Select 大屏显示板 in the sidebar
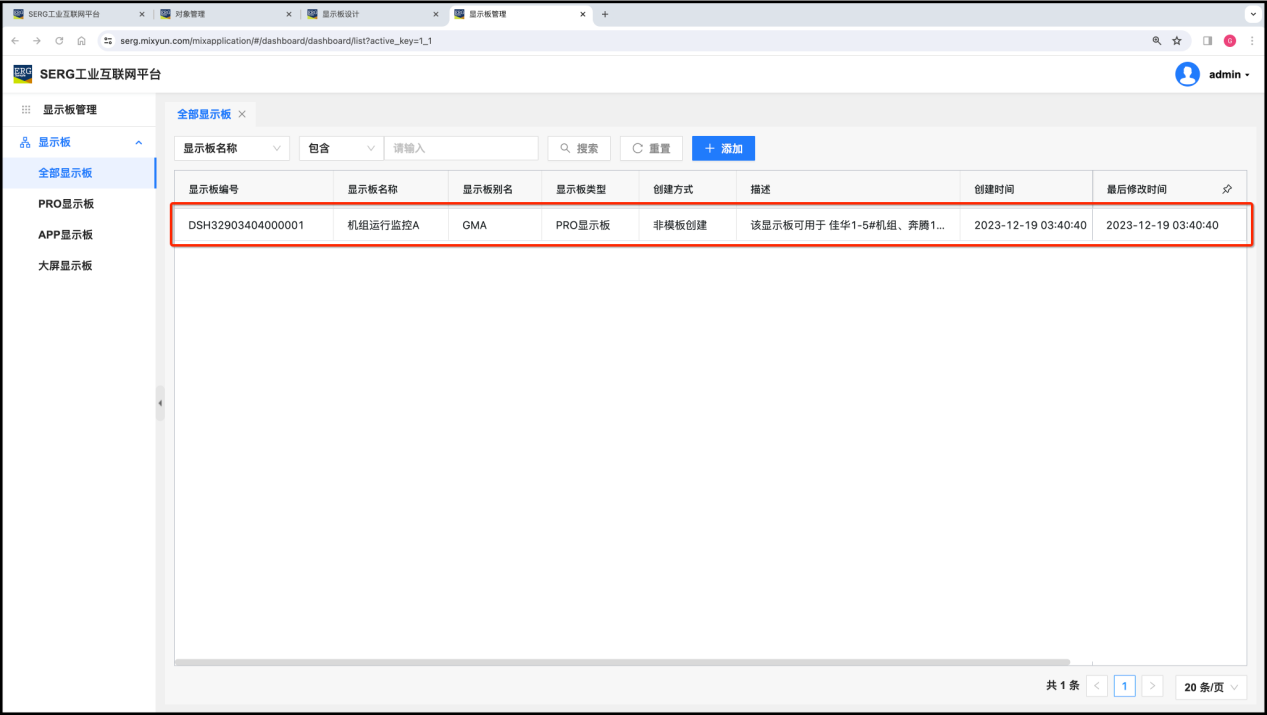Screen dimensions: 1267x715 tap(66, 266)
